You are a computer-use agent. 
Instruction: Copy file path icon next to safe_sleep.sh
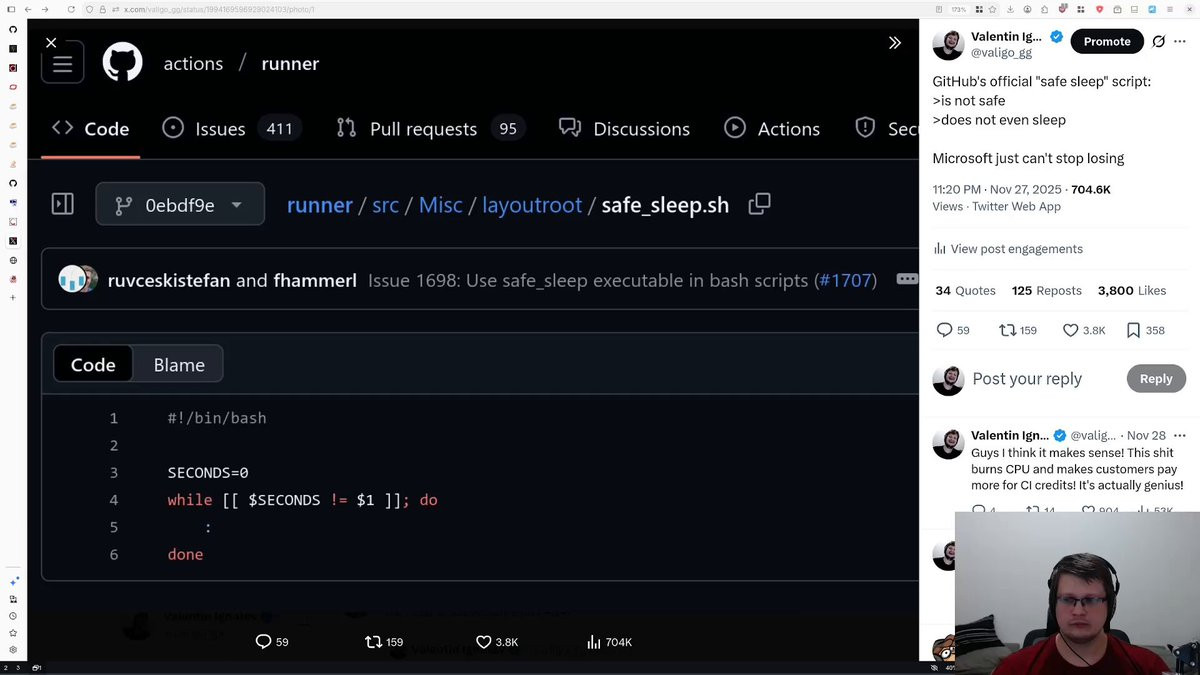click(759, 204)
